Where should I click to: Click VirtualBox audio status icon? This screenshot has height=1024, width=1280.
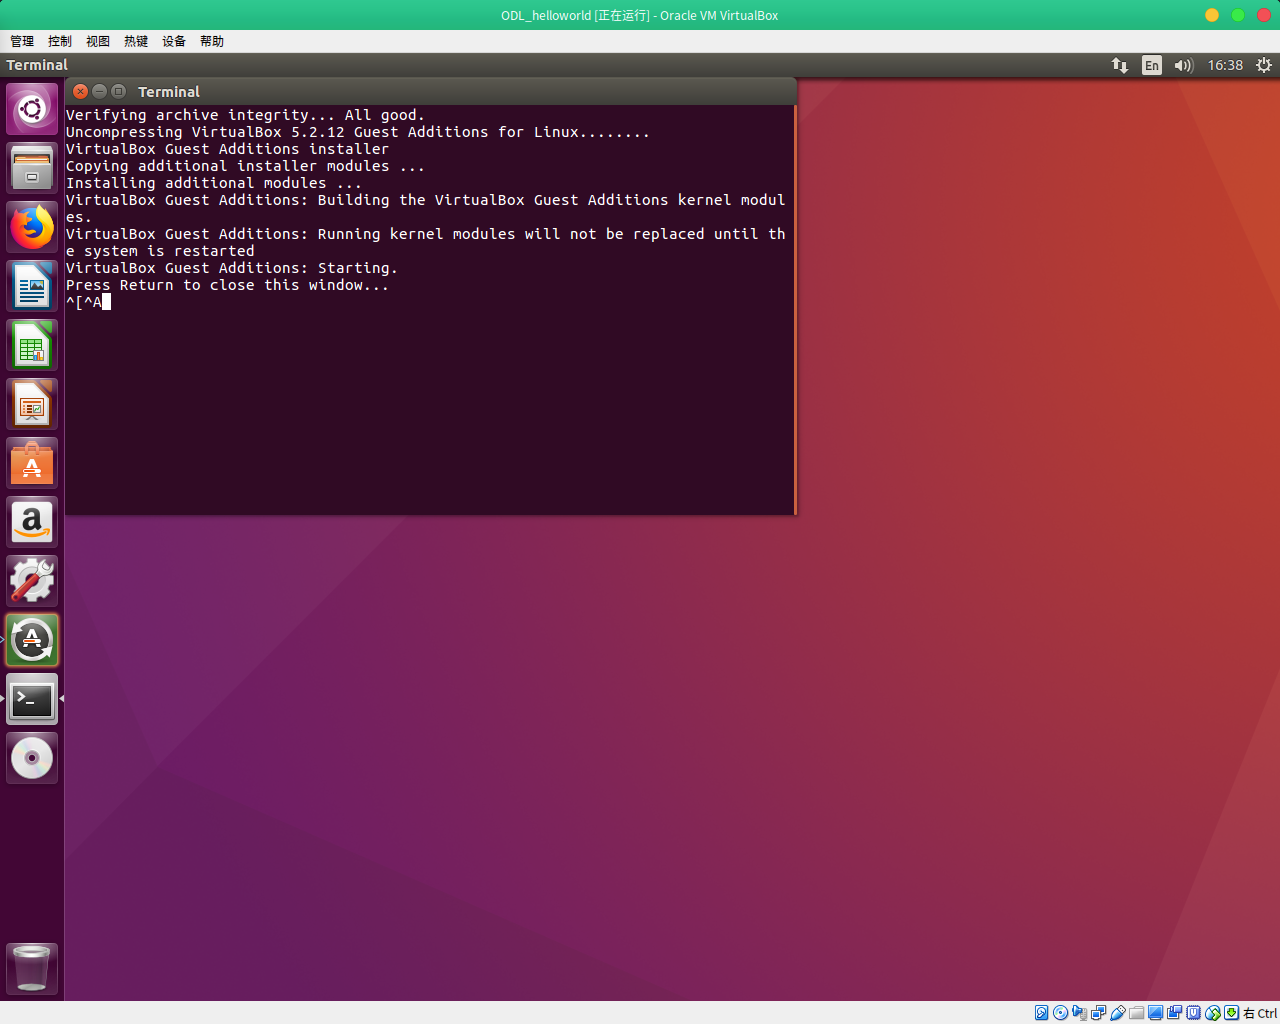pos(1080,1013)
